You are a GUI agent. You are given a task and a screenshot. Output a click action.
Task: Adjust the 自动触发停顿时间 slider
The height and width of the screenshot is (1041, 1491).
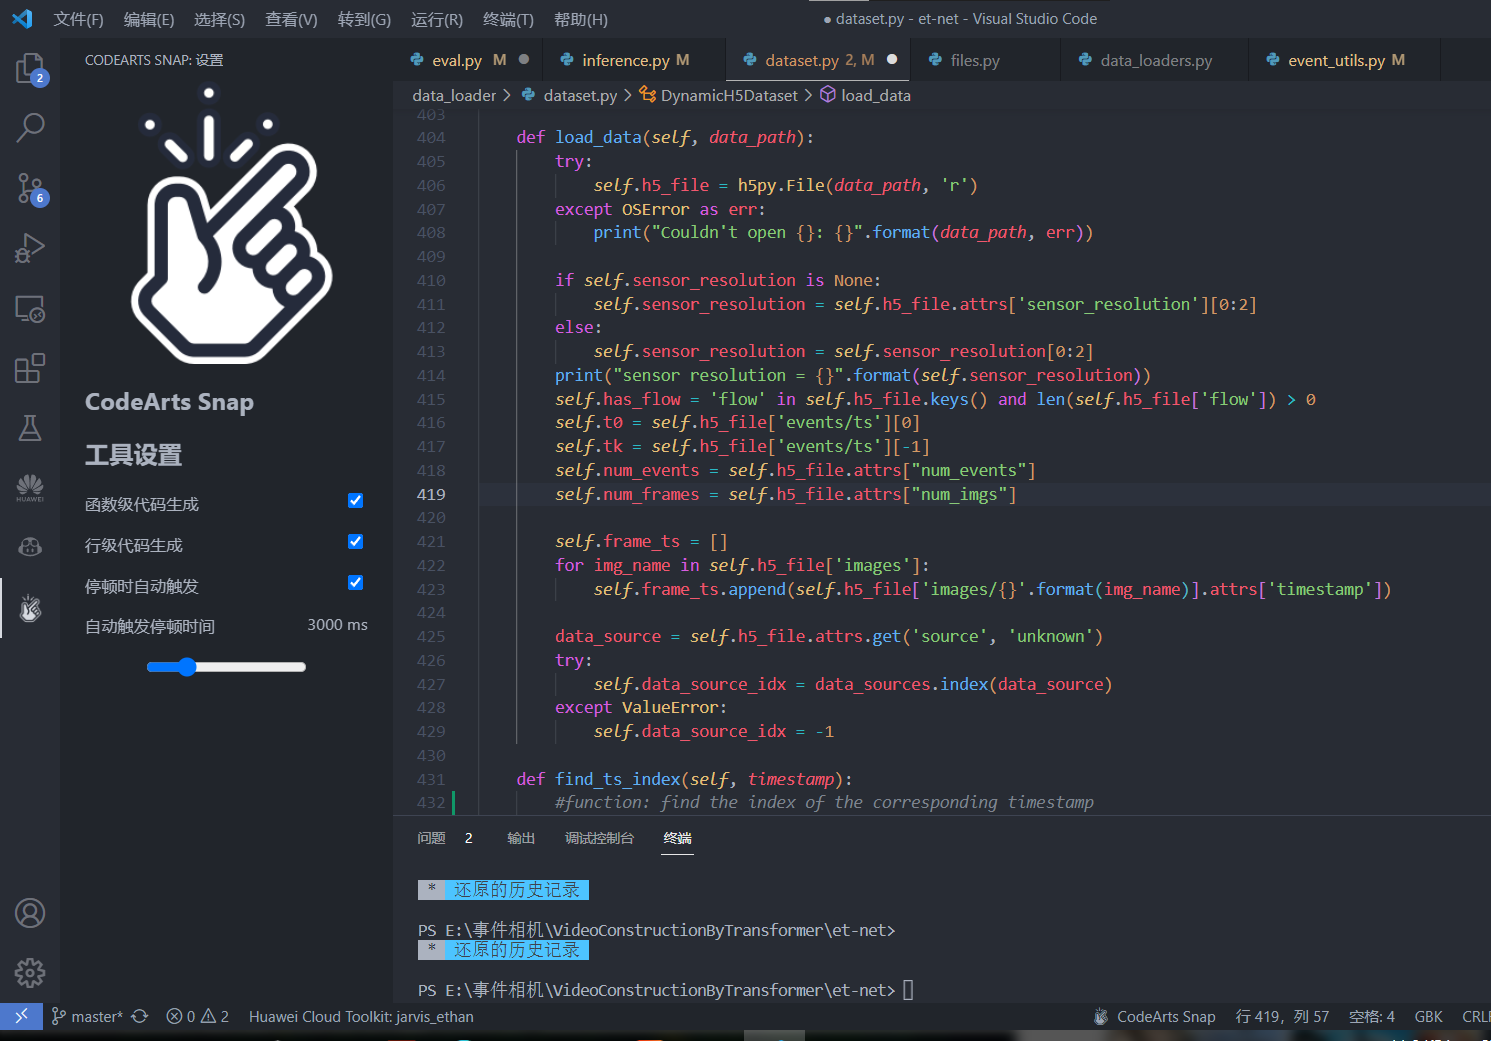click(x=226, y=667)
